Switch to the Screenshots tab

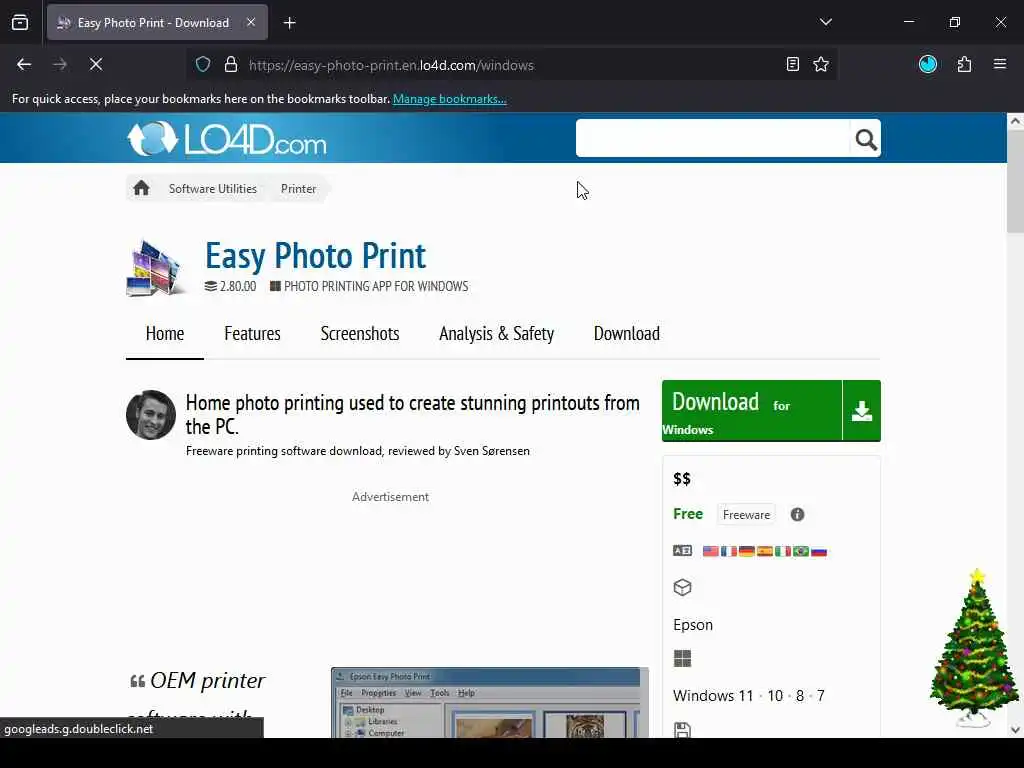(360, 334)
